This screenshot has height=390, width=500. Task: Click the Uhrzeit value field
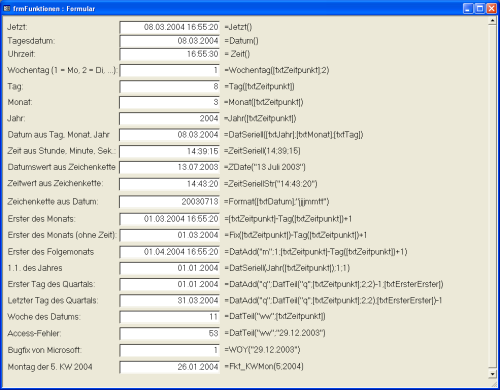pyautogui.click(x=169, y=54)
